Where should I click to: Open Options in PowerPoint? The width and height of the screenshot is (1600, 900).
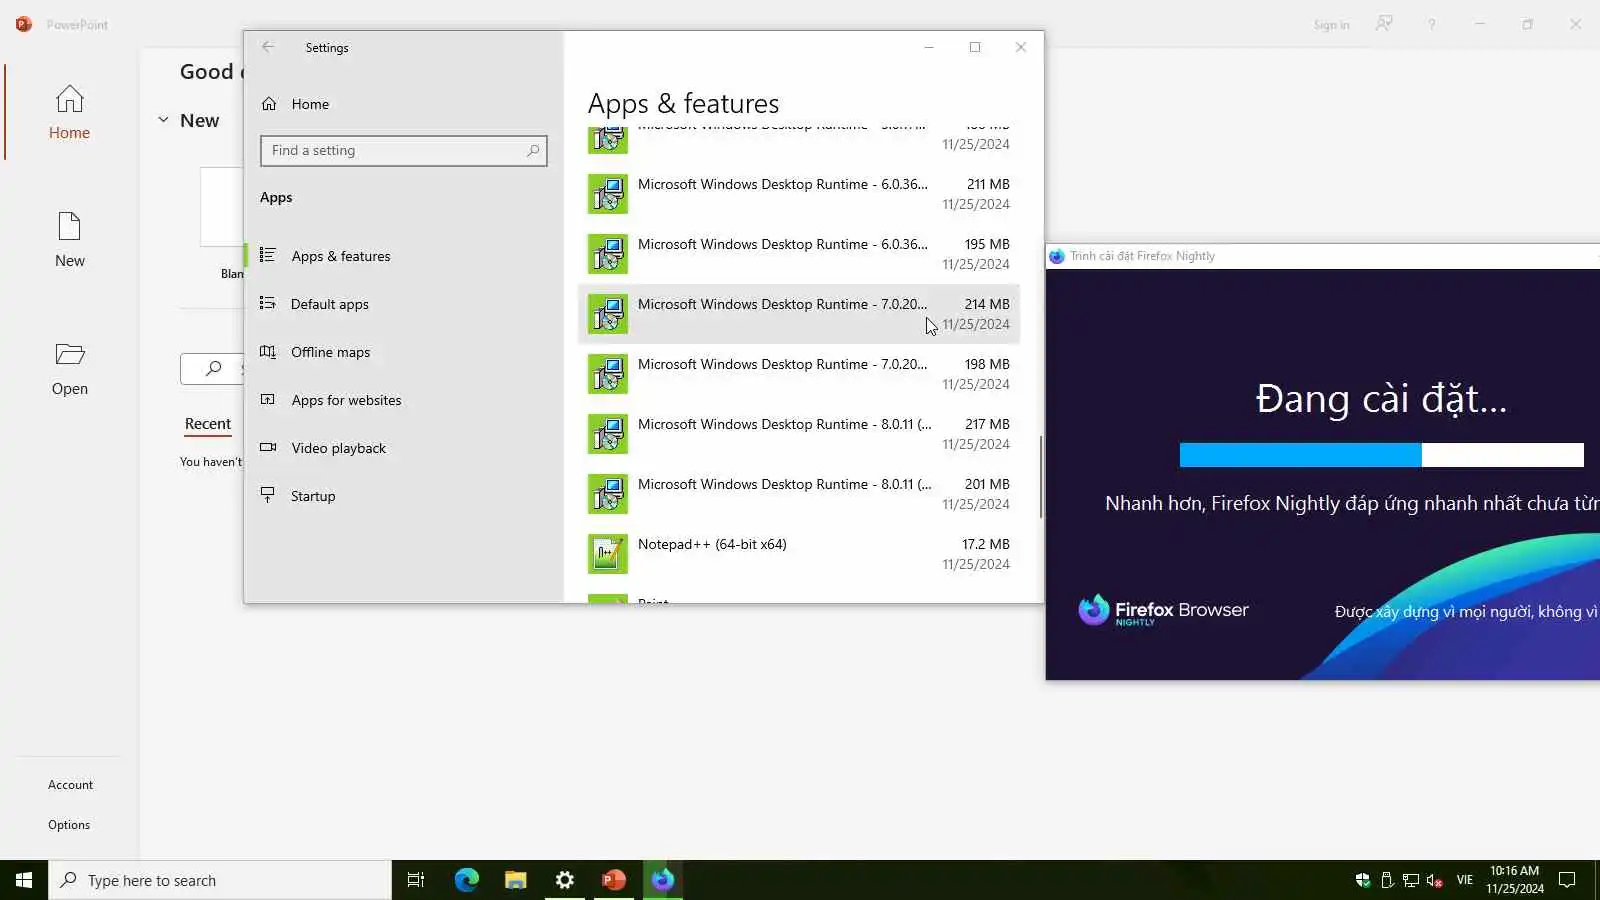click(69, 825)
